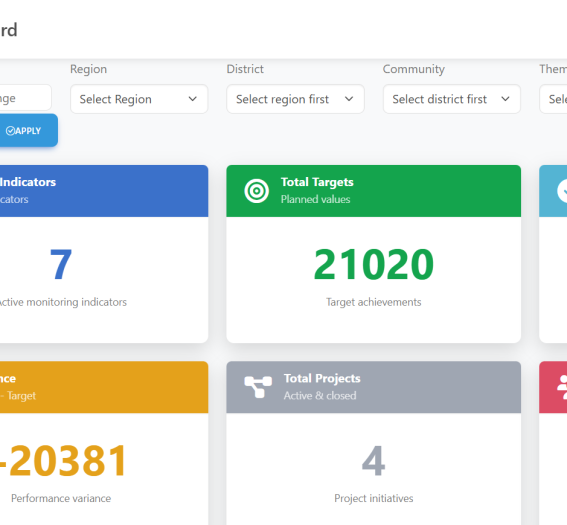Image resolution: width=567 pixels, height=525 pixels.
Task: Click the chevron arrow of the District selector
Action: [x=349, y=99]
